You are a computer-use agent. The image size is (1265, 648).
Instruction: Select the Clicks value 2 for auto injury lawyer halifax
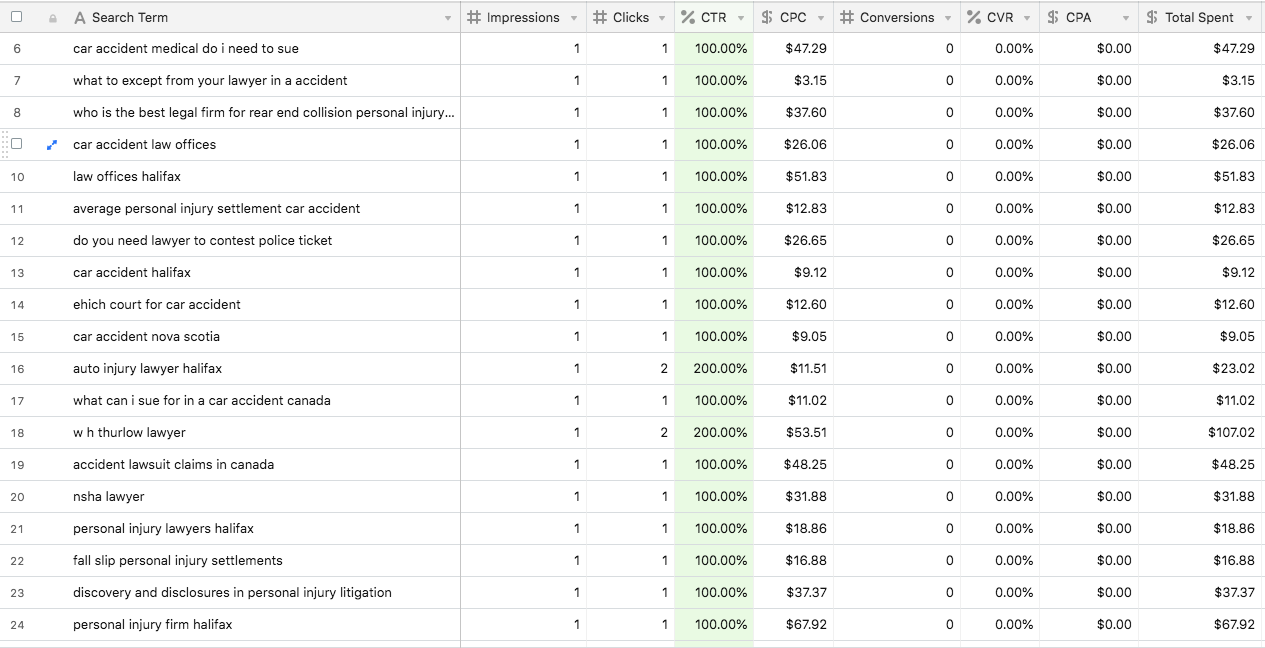coord(631,368)
